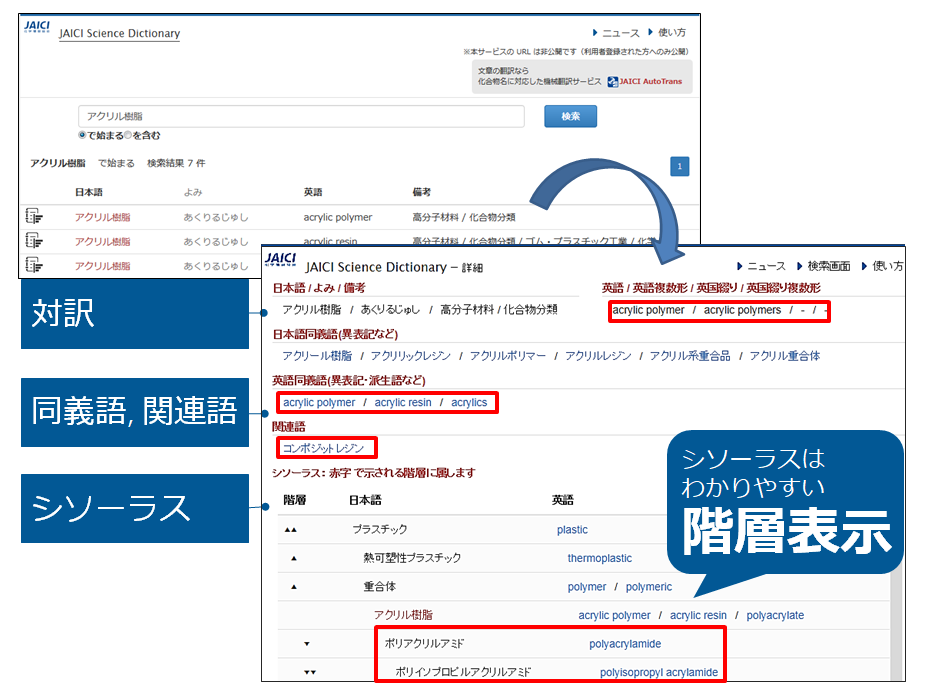930x698 pixels.
Task: Click the ポリアクリルアミド thesaurus entry
Action: (x=424, y=643)
